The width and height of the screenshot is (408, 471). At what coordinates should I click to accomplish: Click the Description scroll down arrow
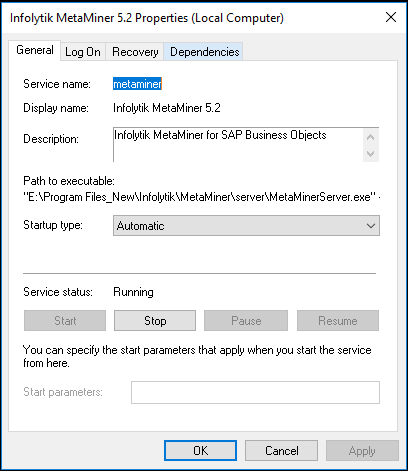(371, 154)
